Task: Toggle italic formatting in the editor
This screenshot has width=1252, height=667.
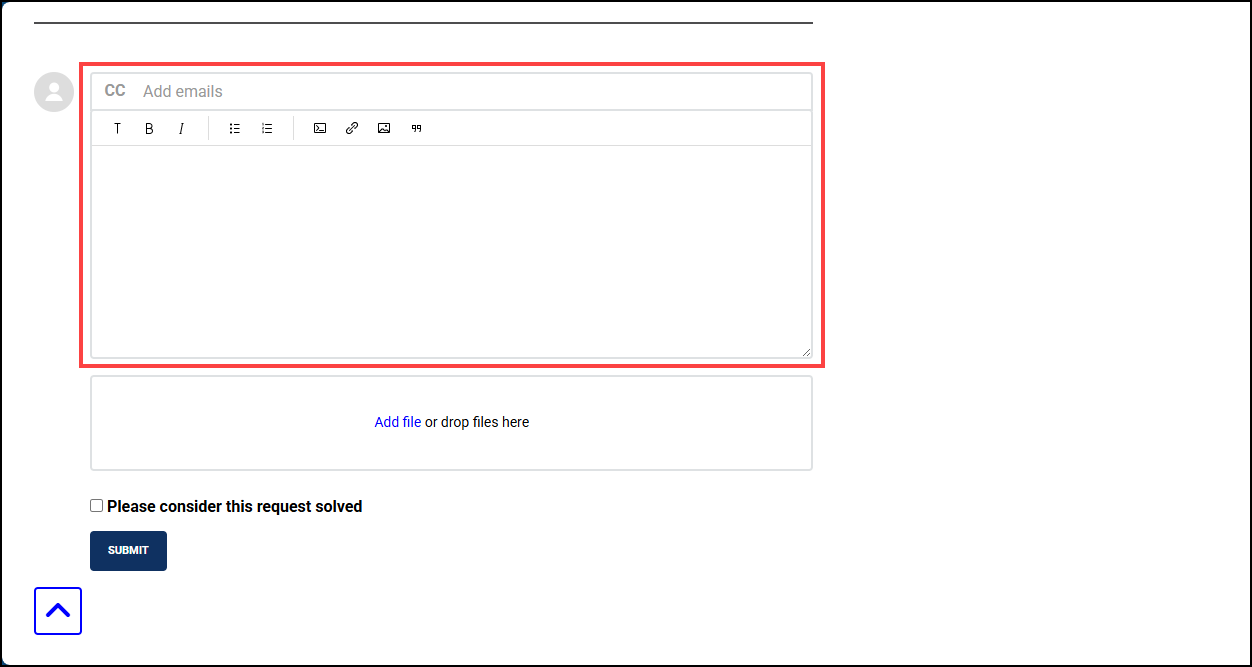Action: click(x=181, y=128)
